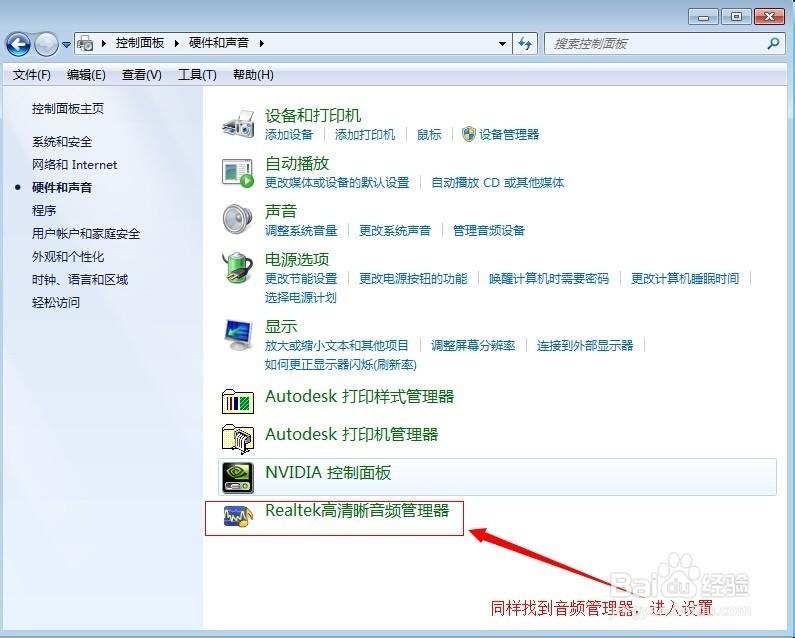Expand arrow after 控制面板 in breadcrumb

pos(176,44)
